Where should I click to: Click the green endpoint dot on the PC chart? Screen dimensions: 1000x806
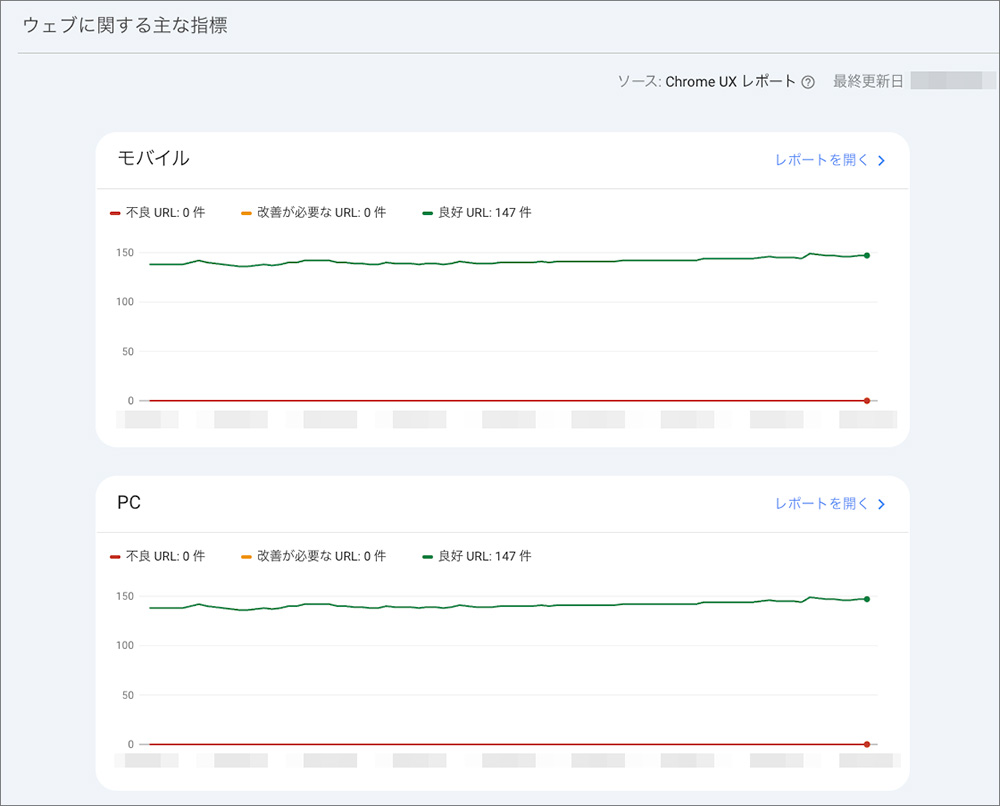pos(866,600)
